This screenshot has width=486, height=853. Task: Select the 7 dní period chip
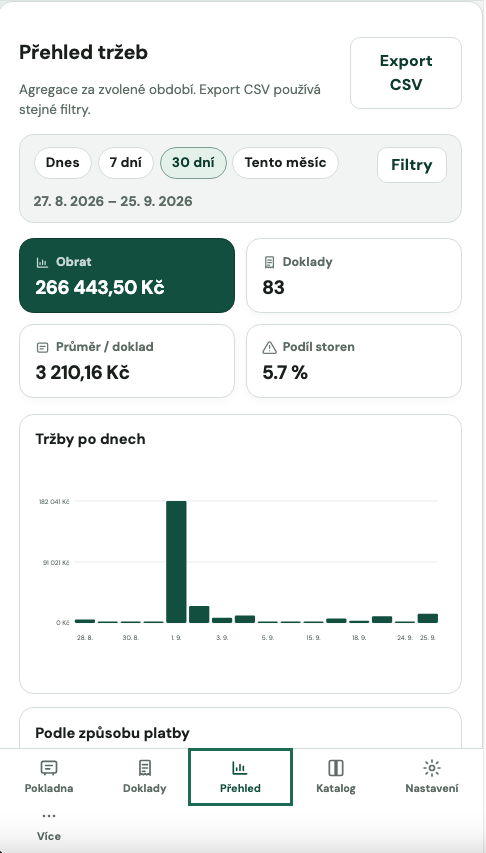click(x=126, y=163)
